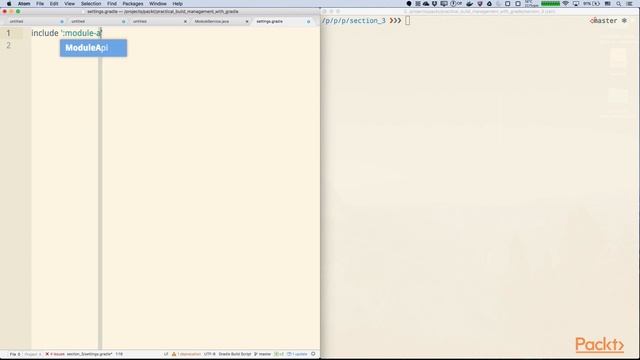Open the Window menu
This screenshot has height=360, width=640.
click(158, 4)
